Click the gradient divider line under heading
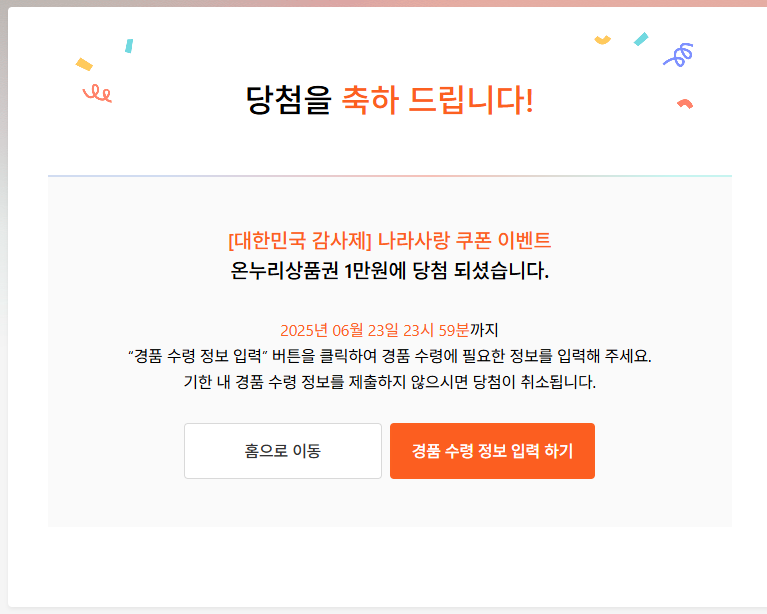This screenshot has width=767, height=614. (389, 176)
